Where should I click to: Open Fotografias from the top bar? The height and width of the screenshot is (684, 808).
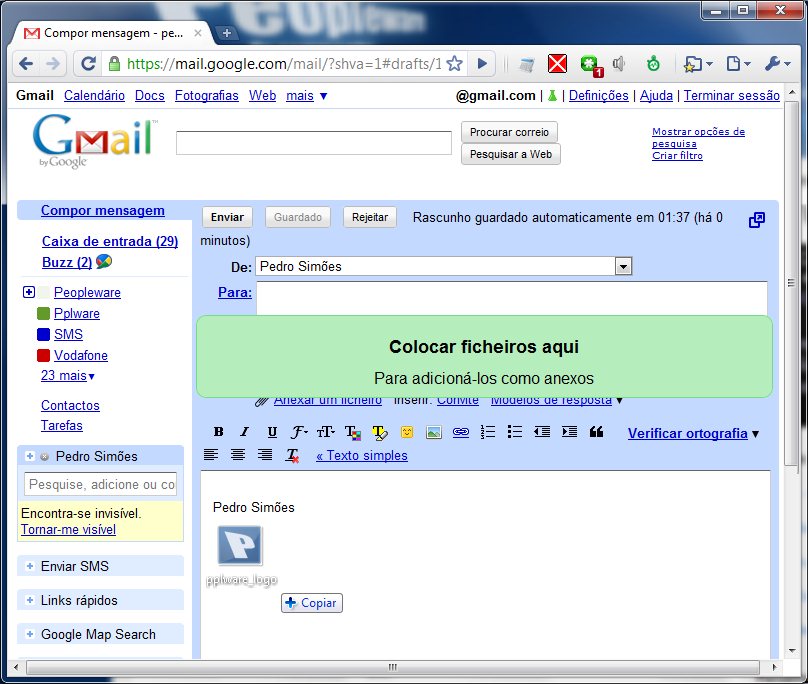coord(207,96)
